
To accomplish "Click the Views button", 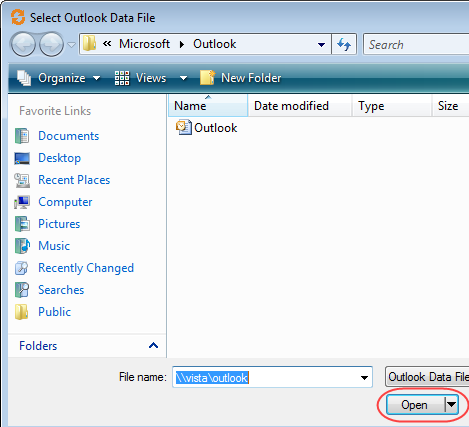I will pos(140,78).
